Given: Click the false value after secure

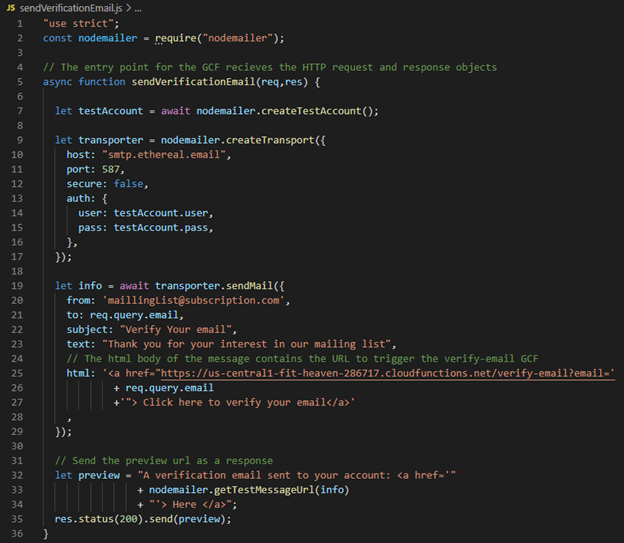Looking at the screenshot, I should pyautogui.click(x=129, y=184).
